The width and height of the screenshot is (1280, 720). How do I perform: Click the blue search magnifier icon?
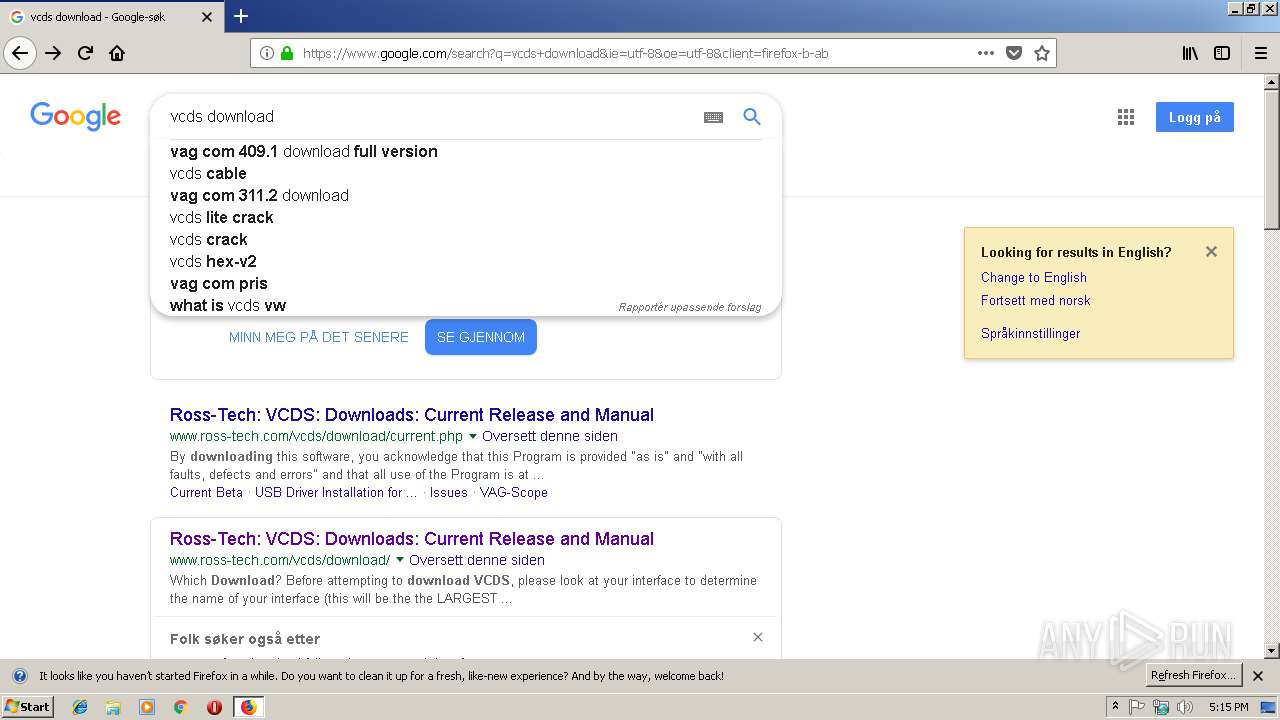pyautogui.click(x=752, y=117)
